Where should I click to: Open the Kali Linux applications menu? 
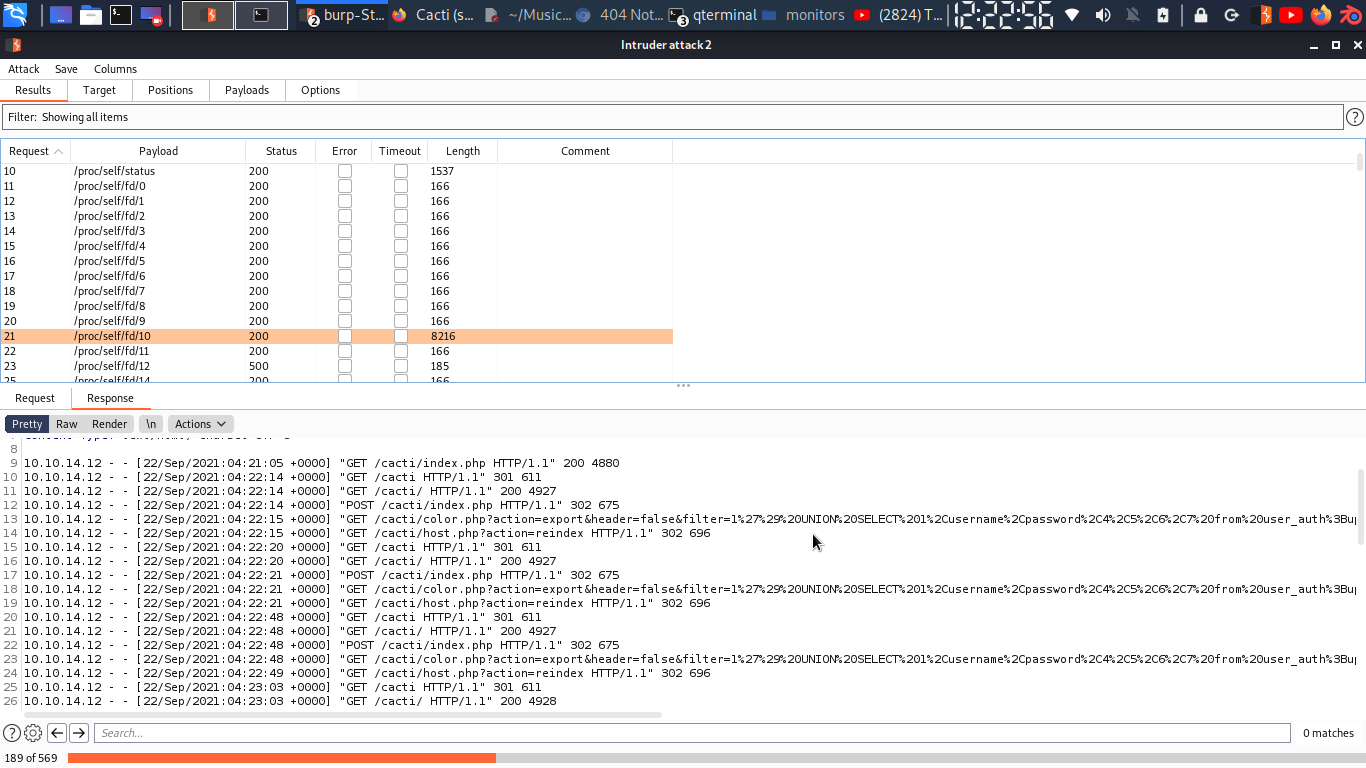point(15,15)
